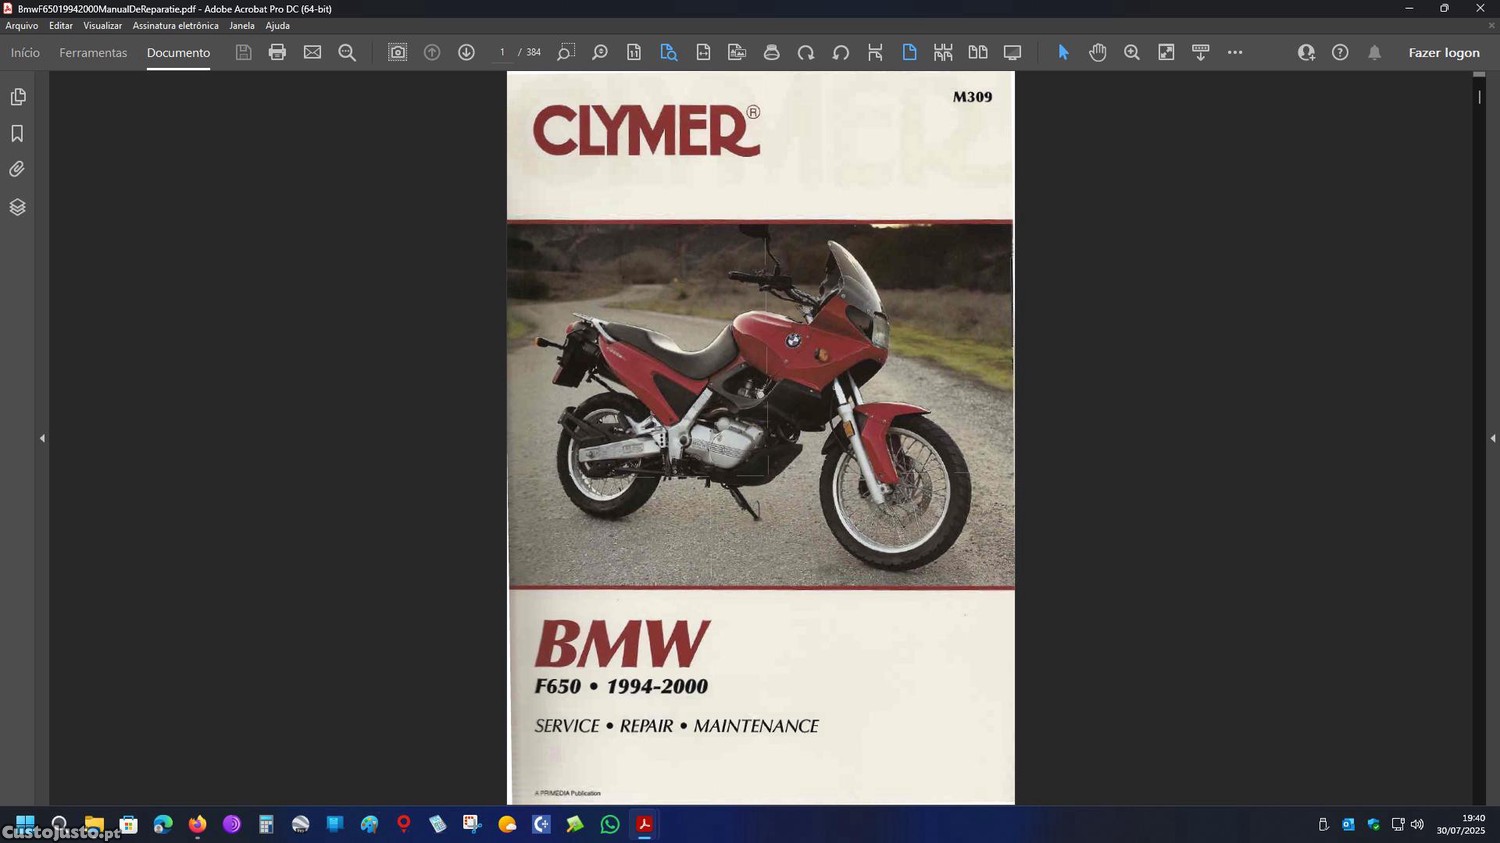The height and width of the screenshot is (843, 1500).
Task: Open the three-dots more tools menu
Action: (1235, 52)
